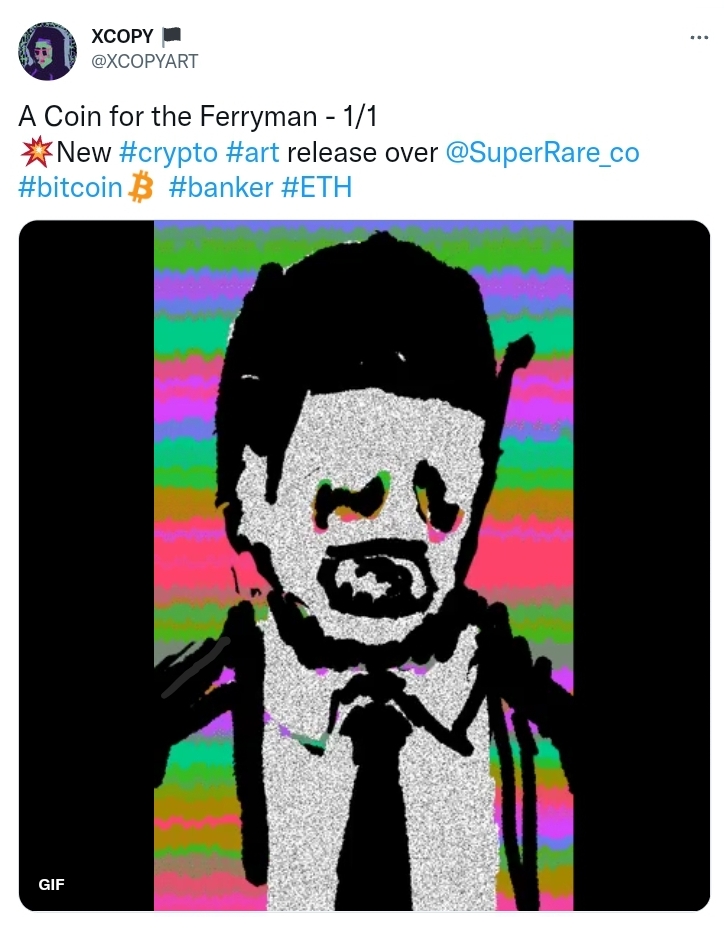
Task: Open the #art hashtag
Action: tap(253, 152)
